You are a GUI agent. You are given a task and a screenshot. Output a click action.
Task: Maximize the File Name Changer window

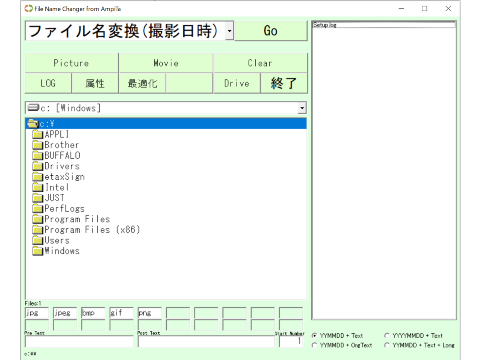pyautogui.click(x=425, y=8)
